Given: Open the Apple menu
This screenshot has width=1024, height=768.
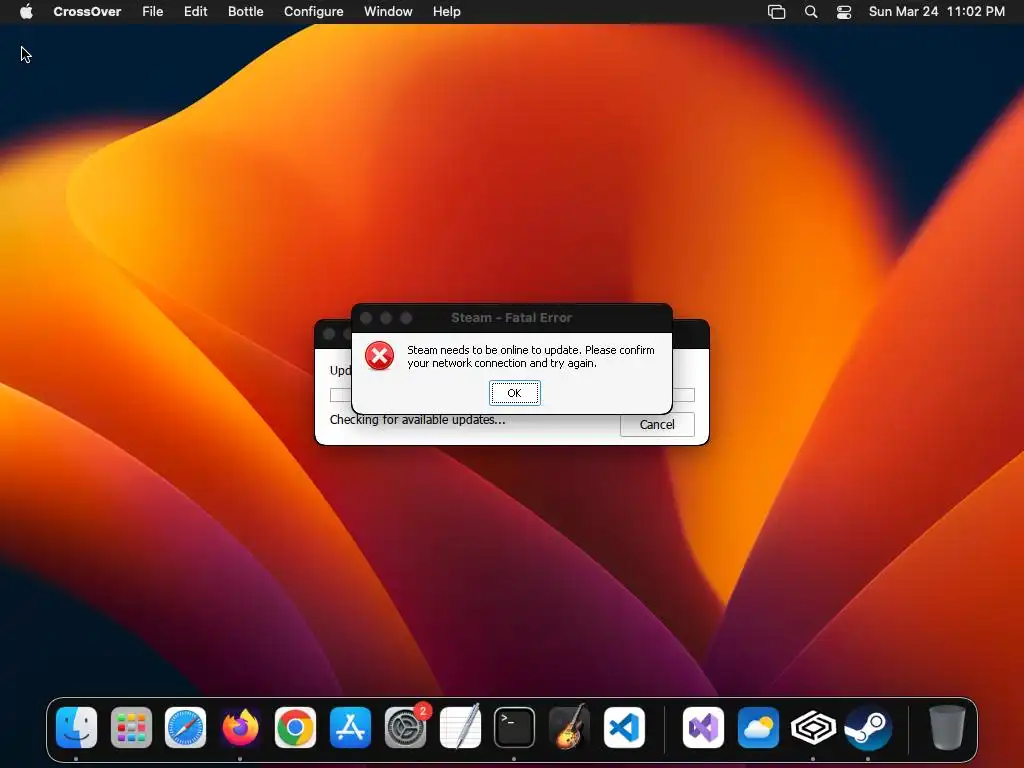Looking at the screenshot, I should coord(26,12).
